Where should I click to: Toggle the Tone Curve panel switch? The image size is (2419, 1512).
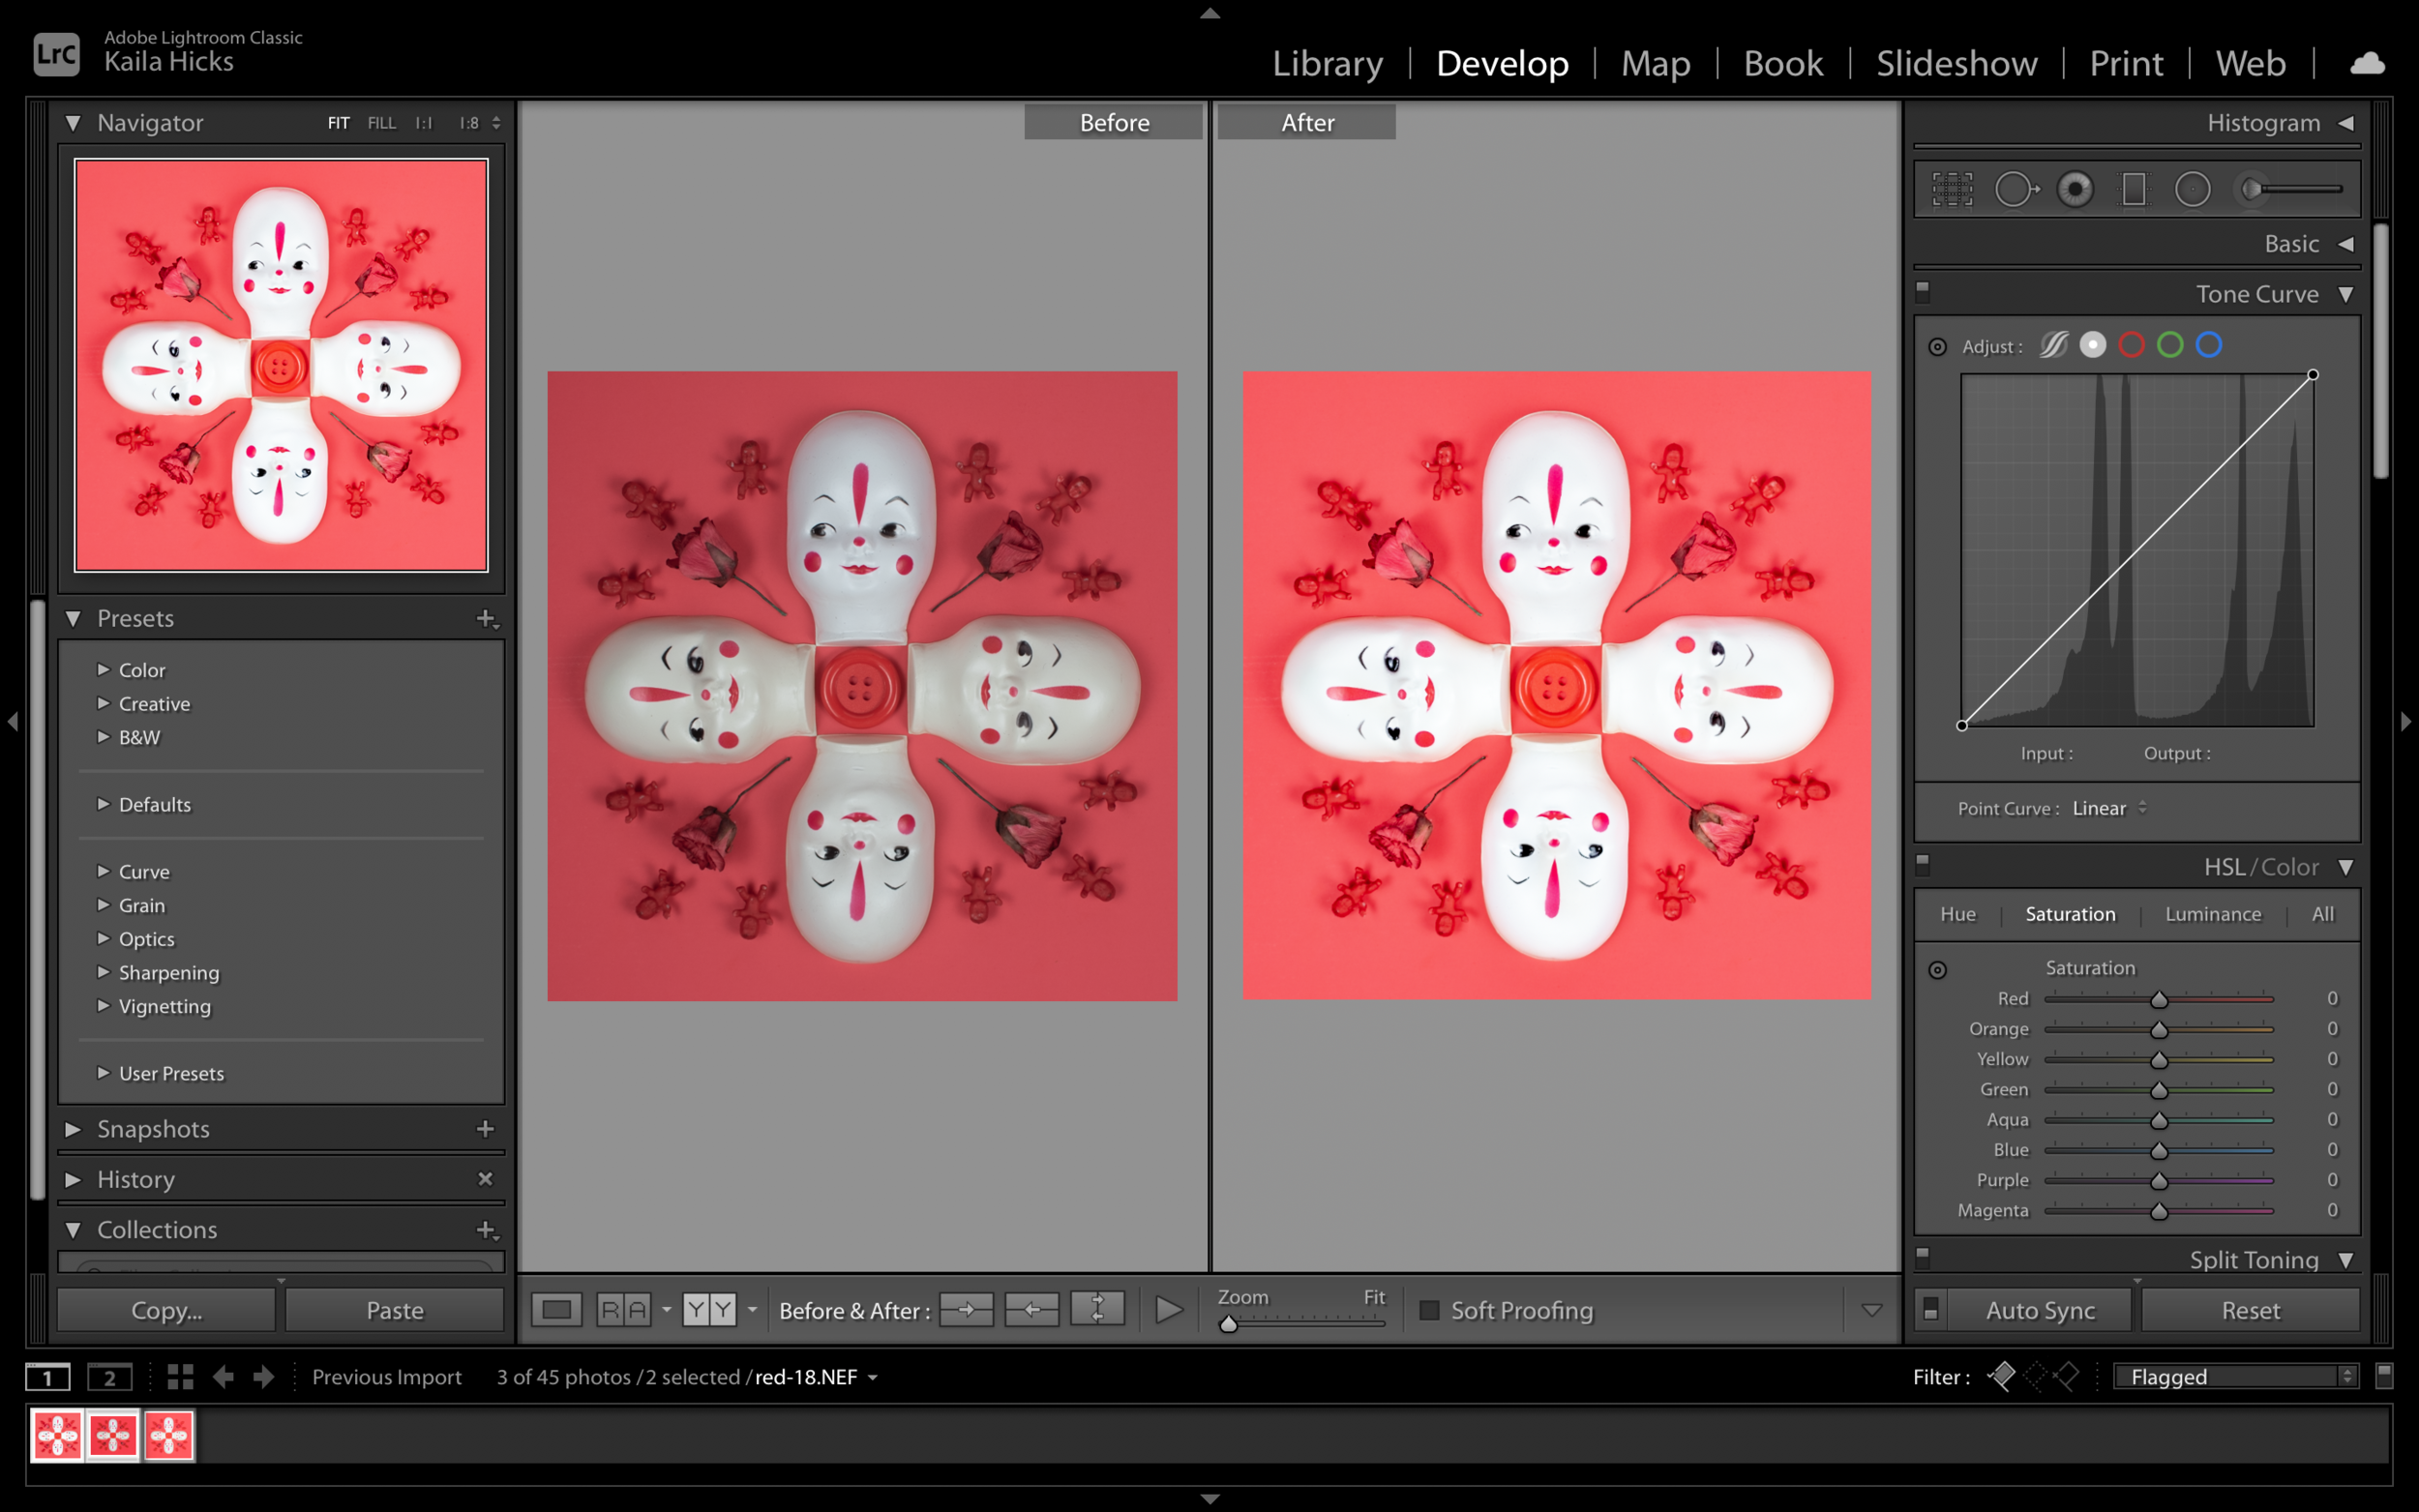click(x=1922, y=292)
